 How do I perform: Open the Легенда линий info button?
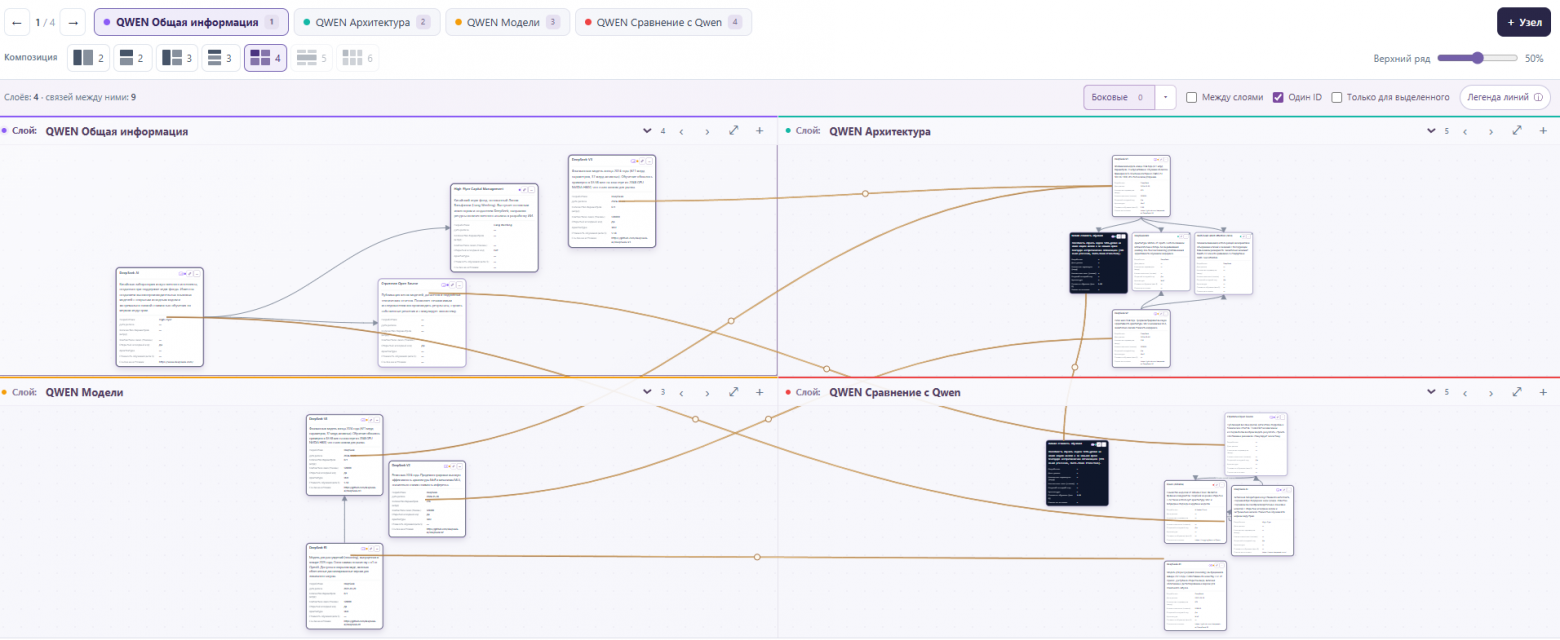coord(1505,97)
